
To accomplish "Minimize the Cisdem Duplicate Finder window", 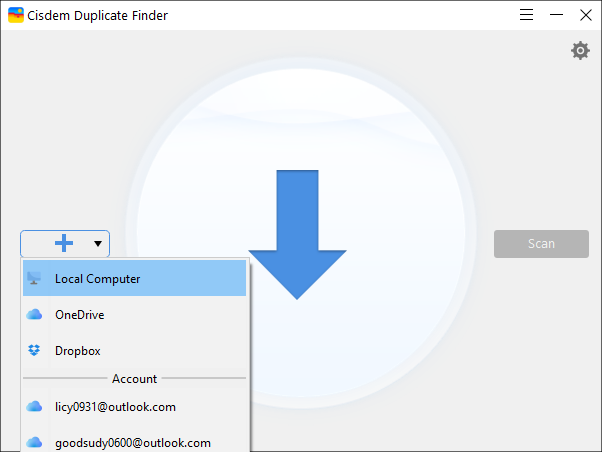I will coord(556,15).
